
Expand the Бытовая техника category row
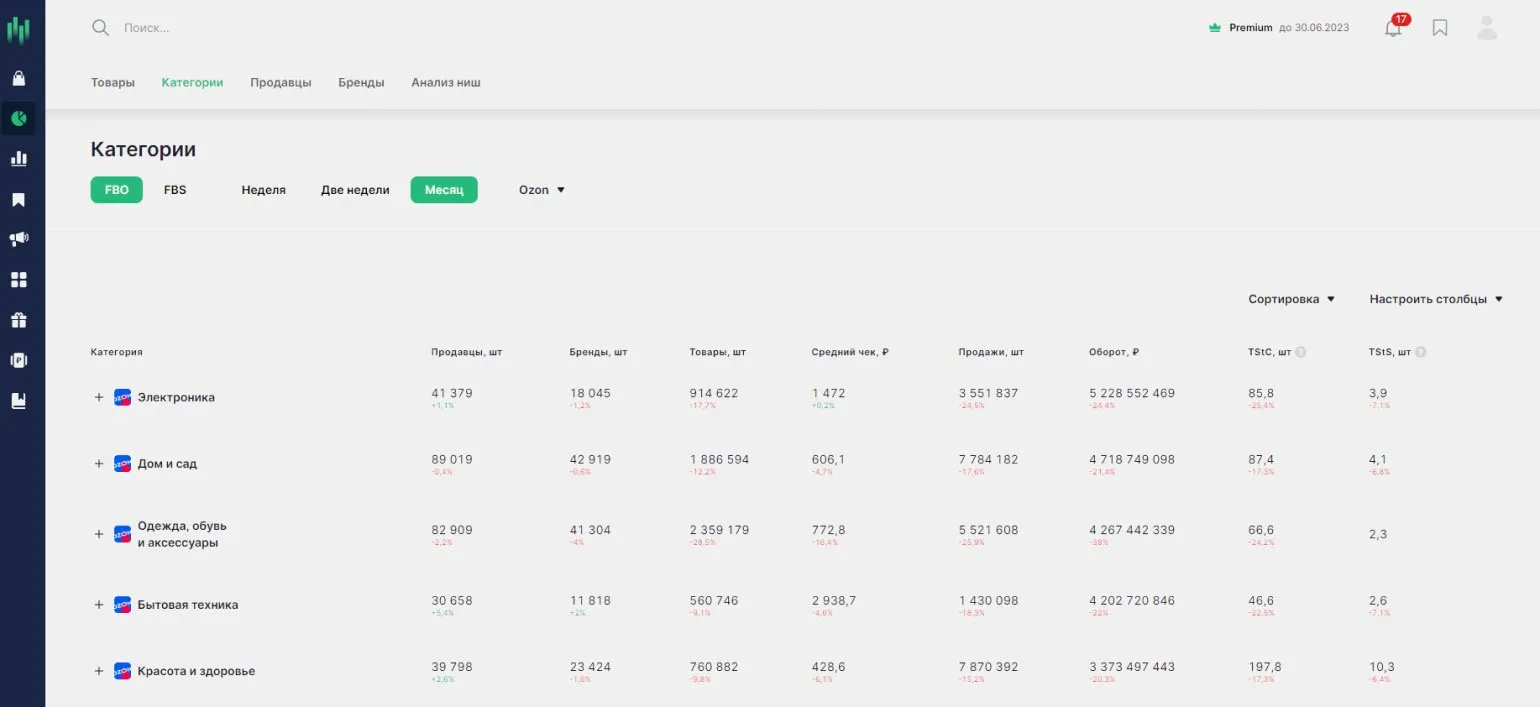[x=99, y=605]
